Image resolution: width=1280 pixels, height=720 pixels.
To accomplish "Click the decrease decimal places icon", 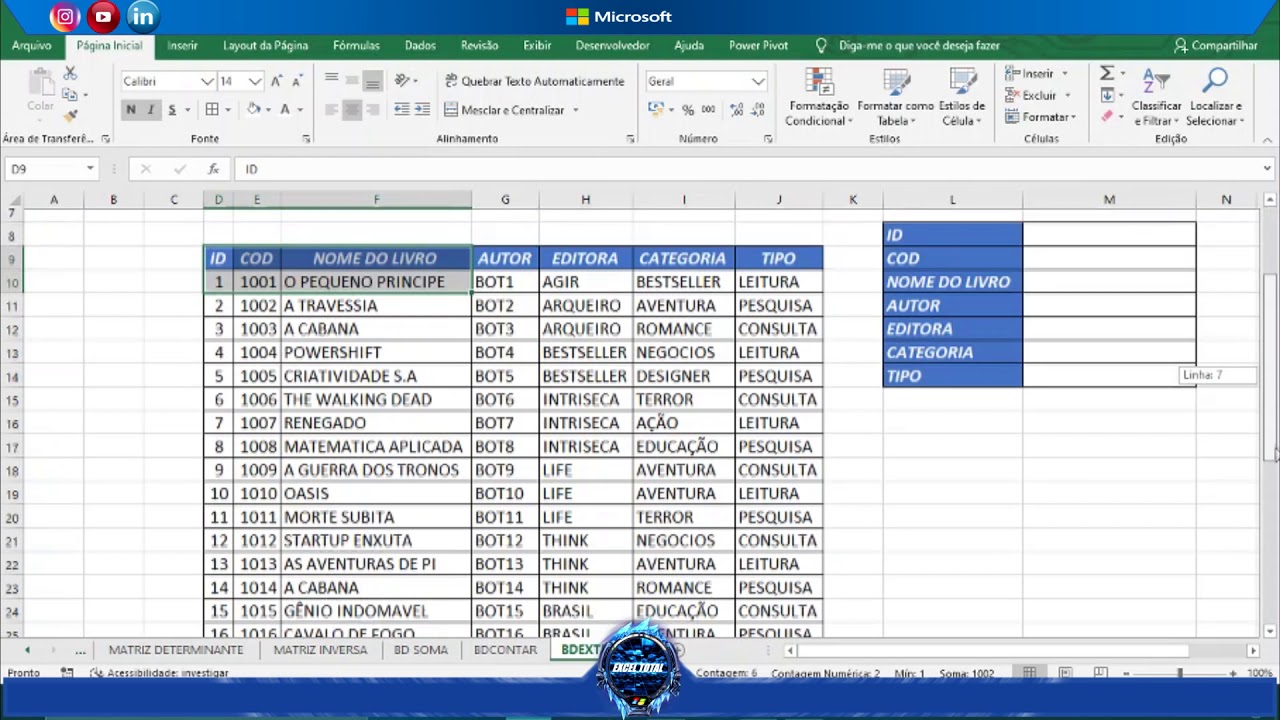I will click(758, 110).
